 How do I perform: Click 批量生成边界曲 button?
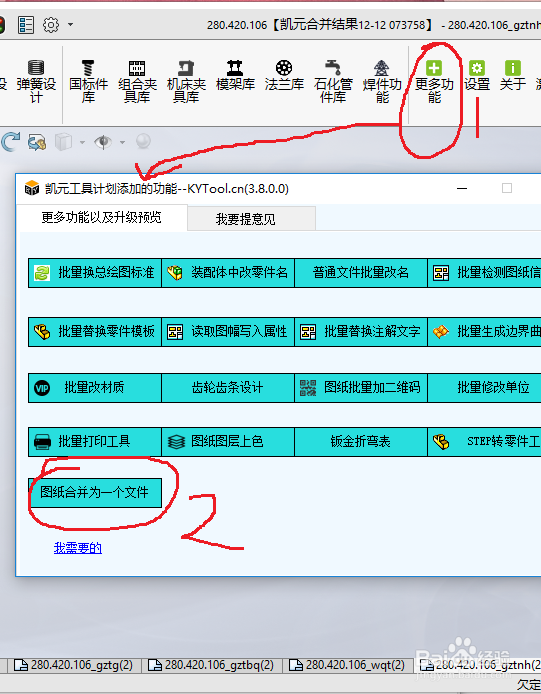484,332
